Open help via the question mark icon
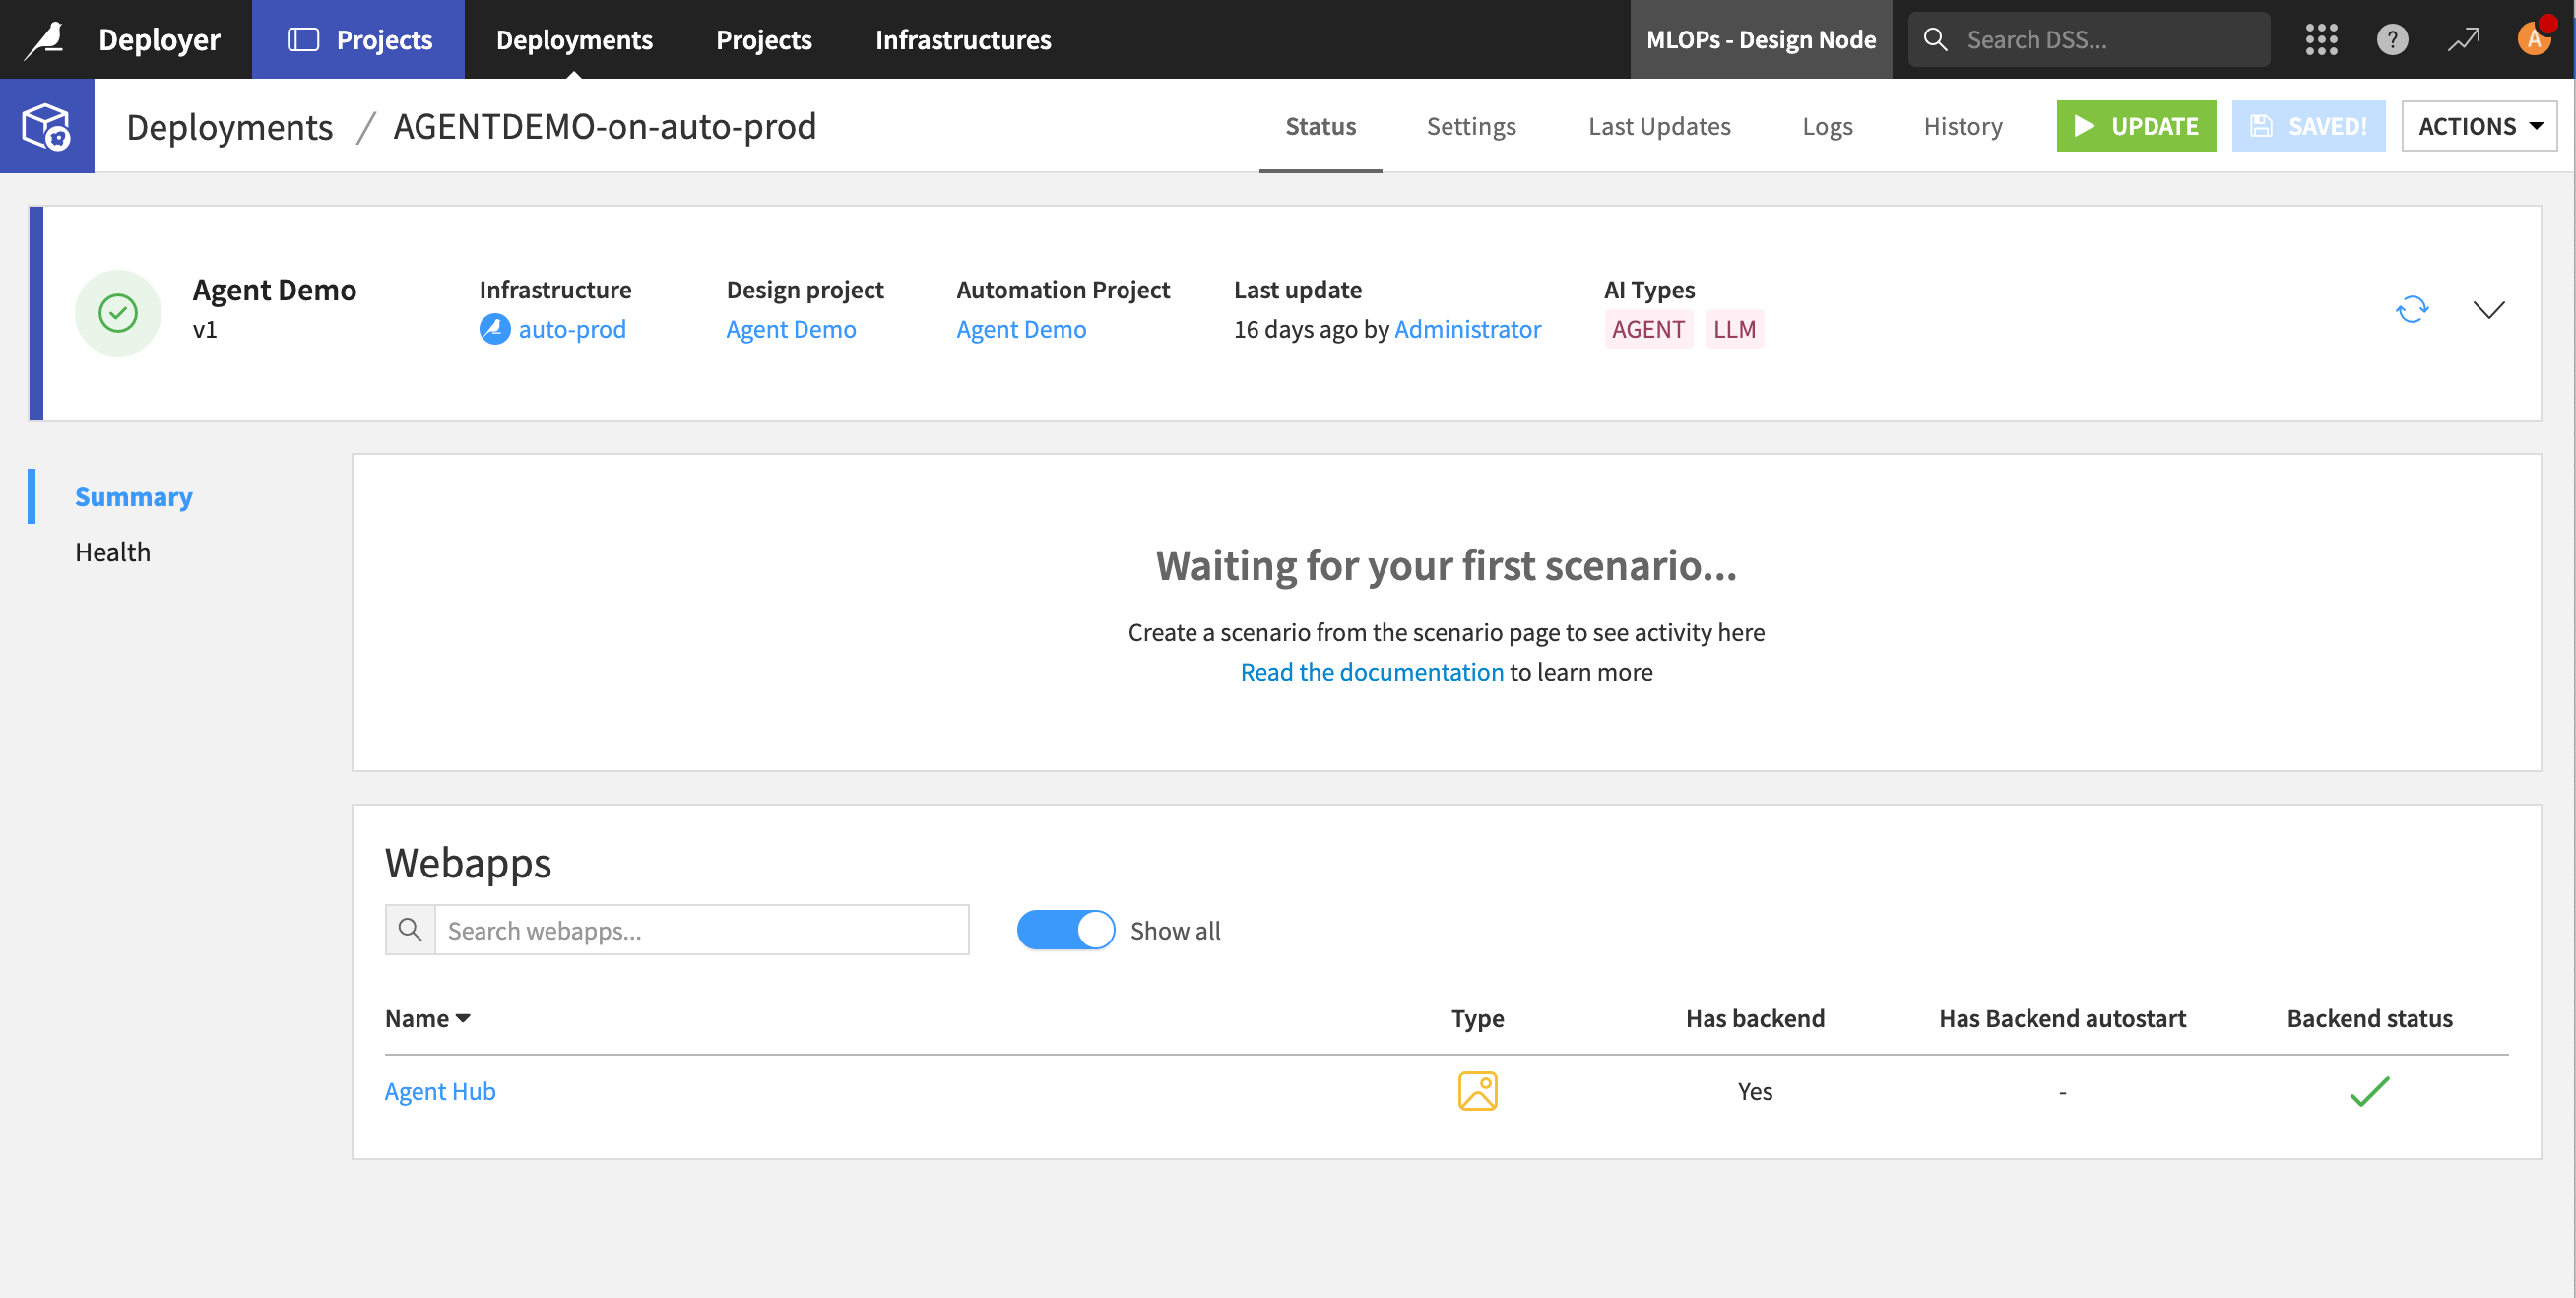Screen dimensions: 2576x1298 coord(2392,39)
